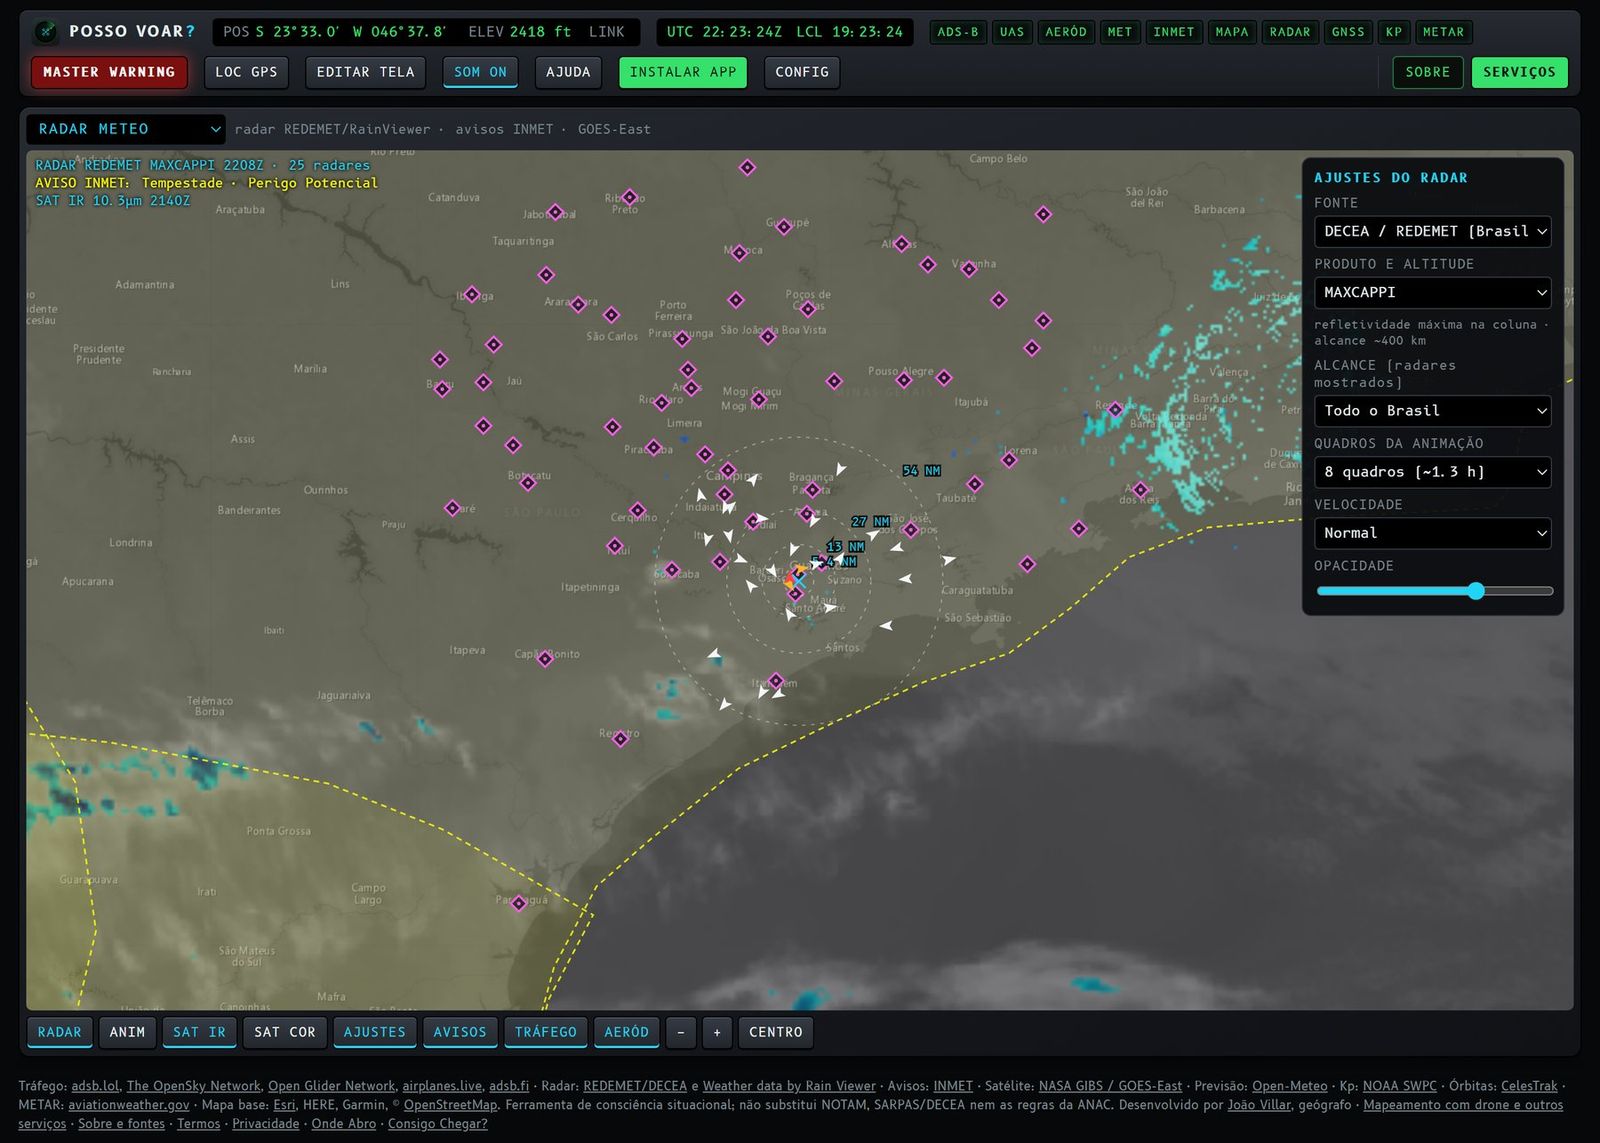Viewport: 1600px width, 1143px height.
Task: Open the CONFIG button
Action: tap(802, 72)
